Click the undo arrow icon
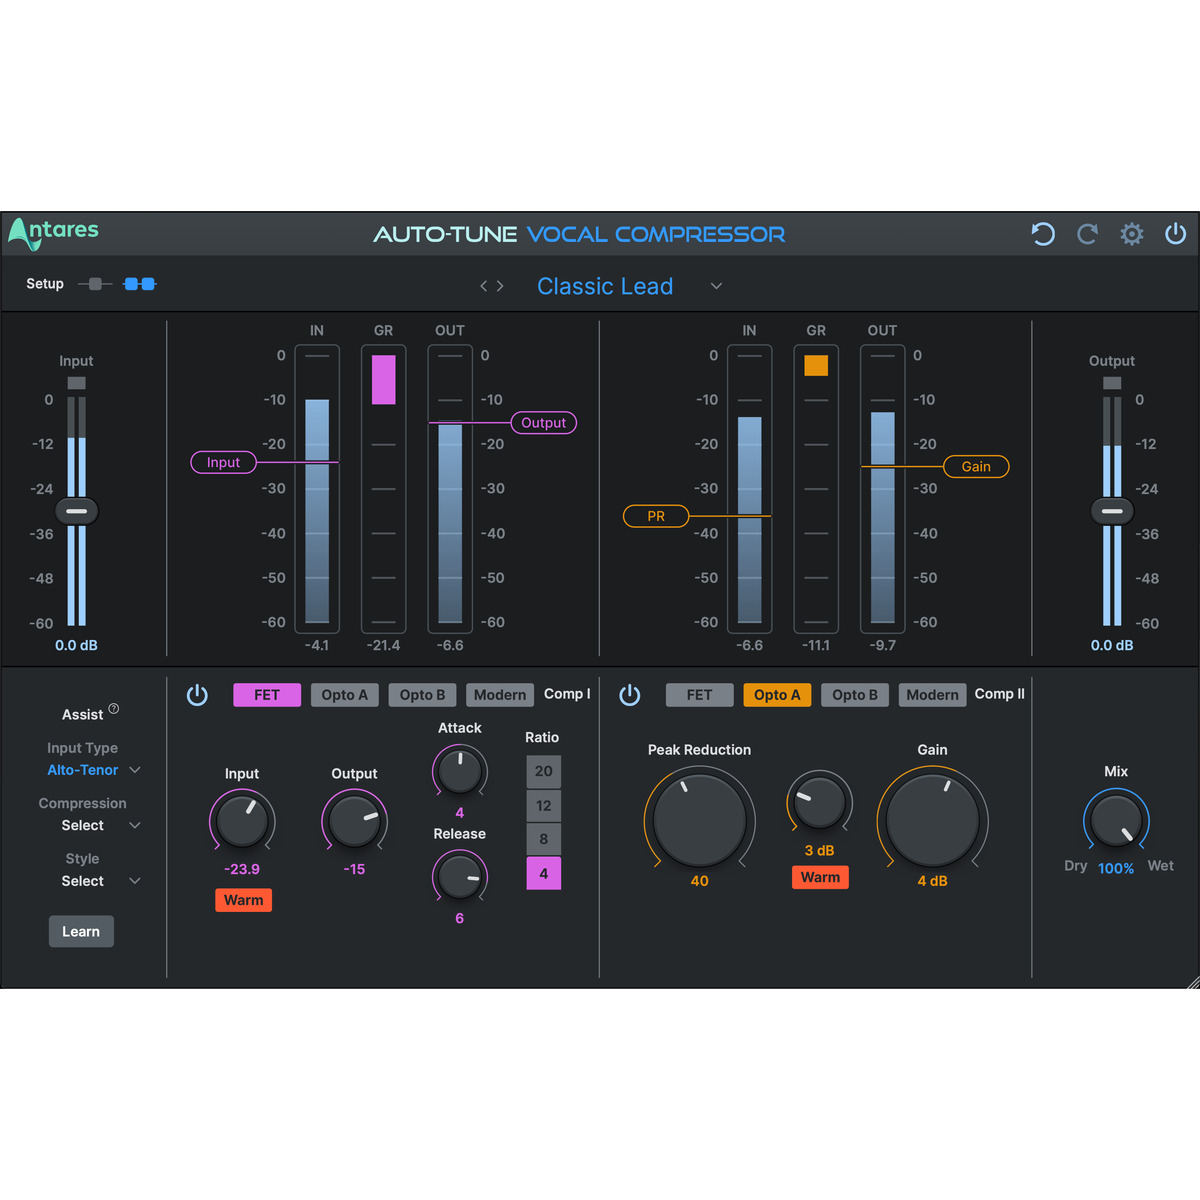Viewport: 1200px width, 1200px height. 1043,234
